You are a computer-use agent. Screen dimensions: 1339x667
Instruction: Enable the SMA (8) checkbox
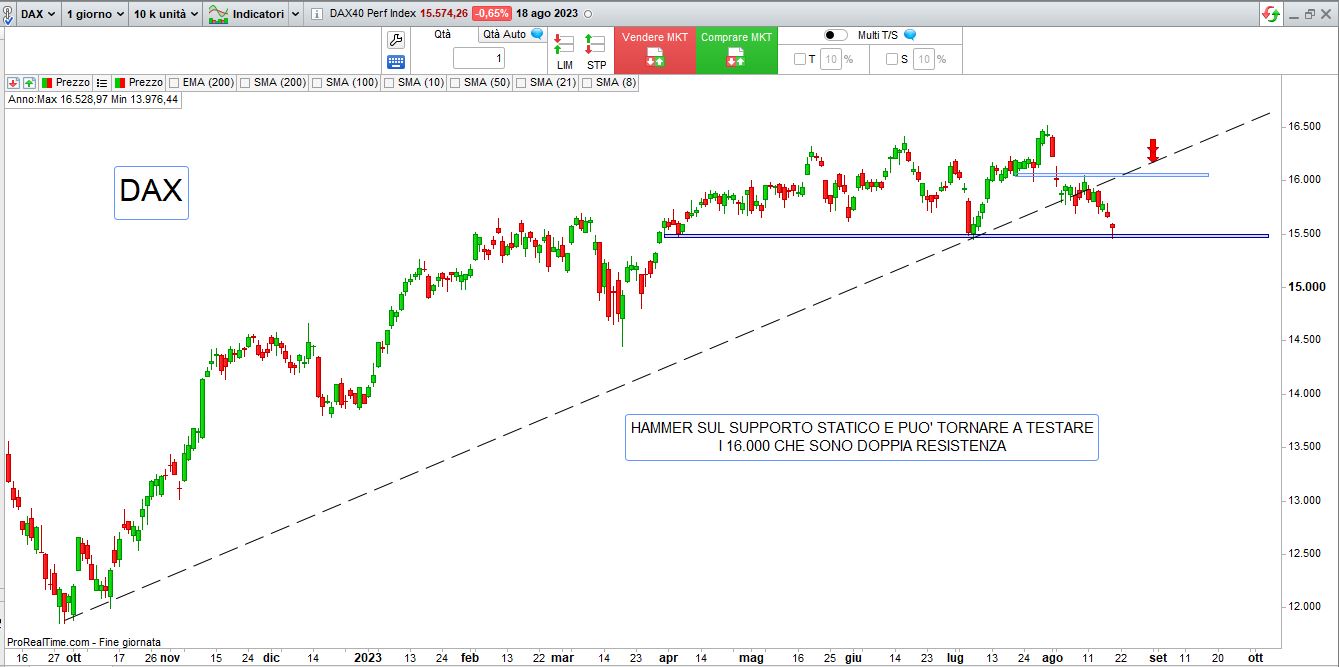587,83
